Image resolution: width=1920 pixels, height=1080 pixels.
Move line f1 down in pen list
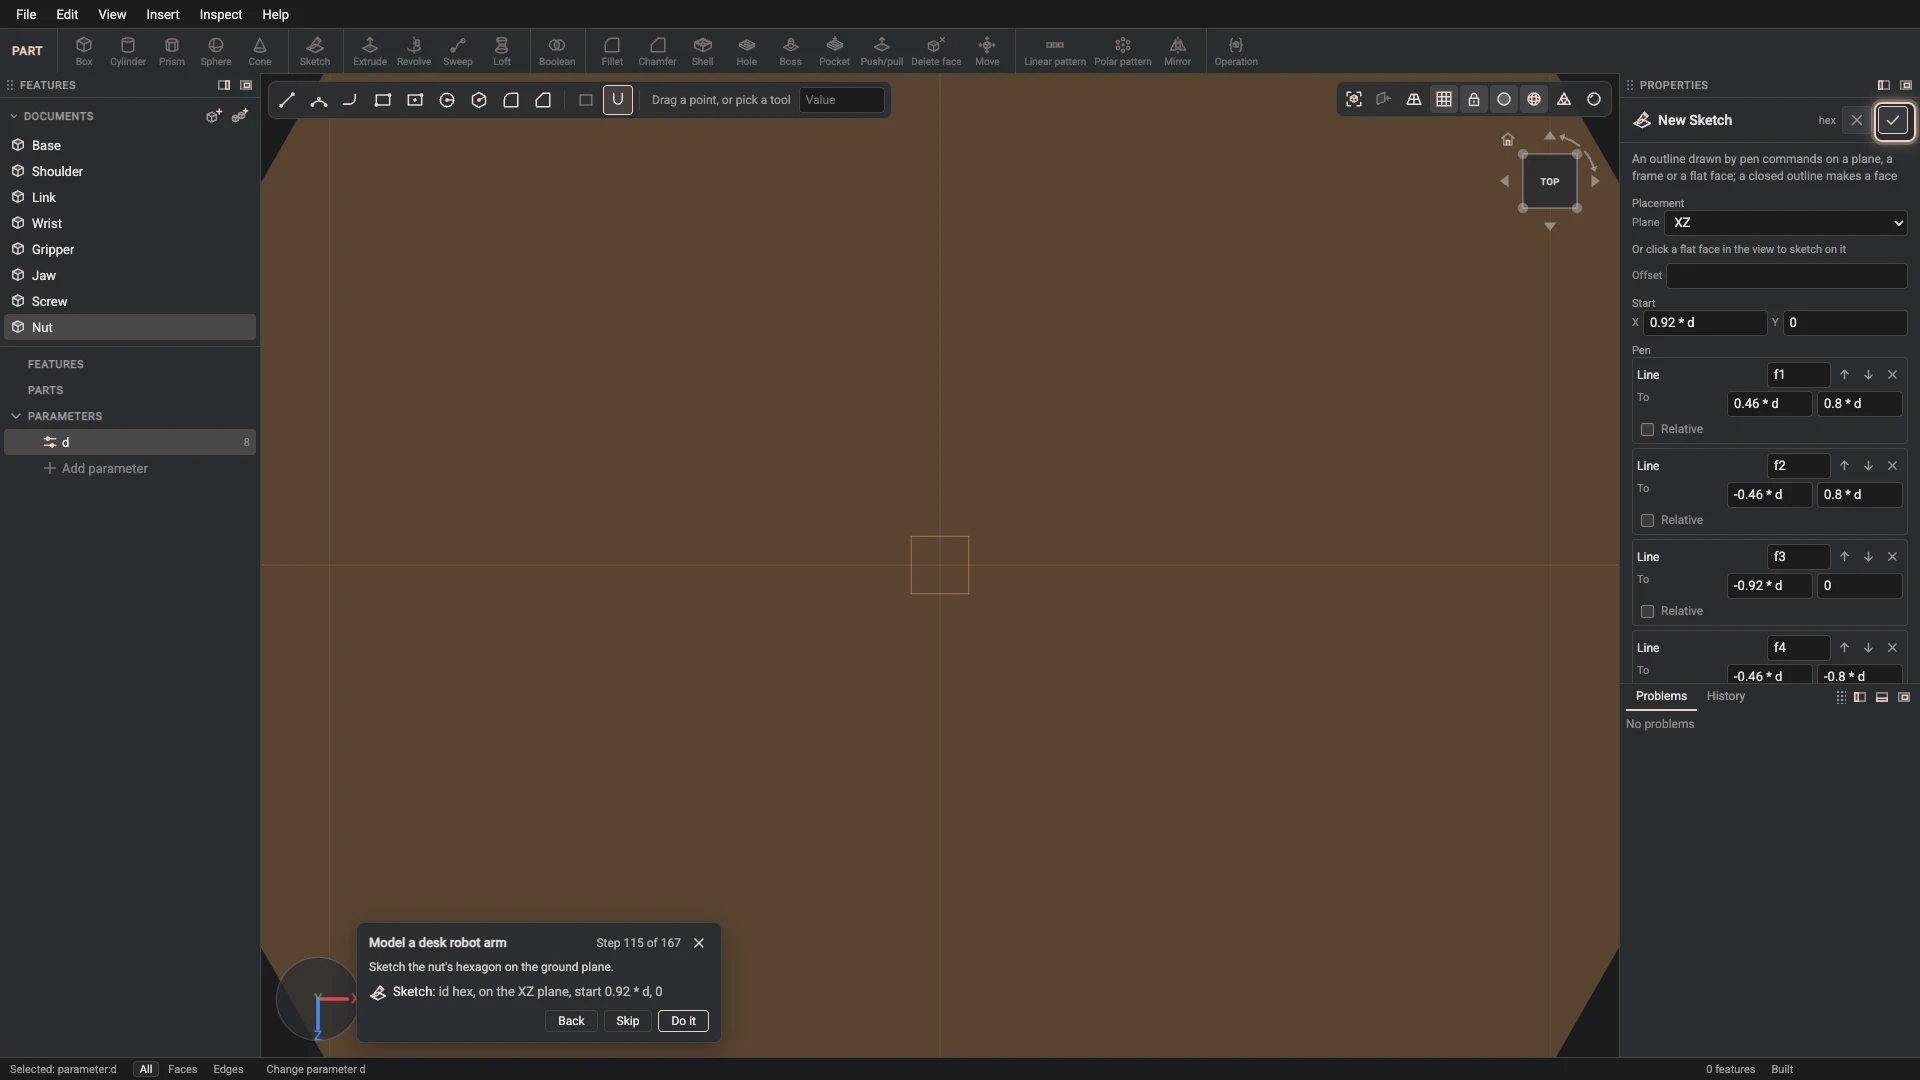point(1868,375)
